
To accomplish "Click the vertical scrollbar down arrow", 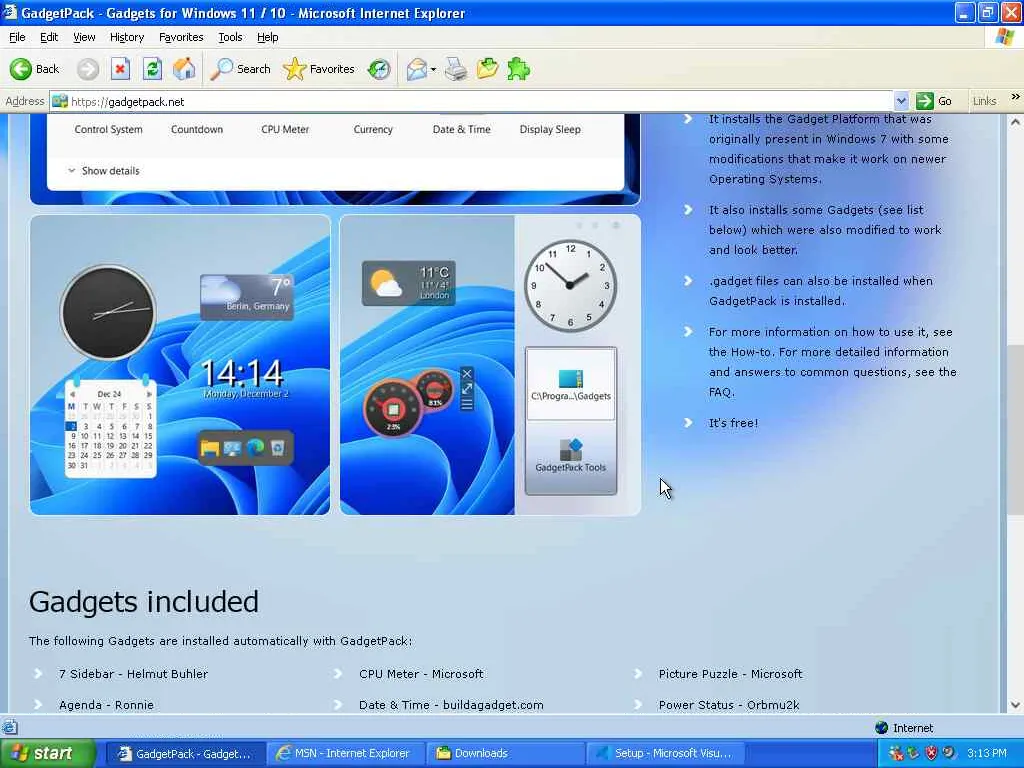I will [1016, 705].
